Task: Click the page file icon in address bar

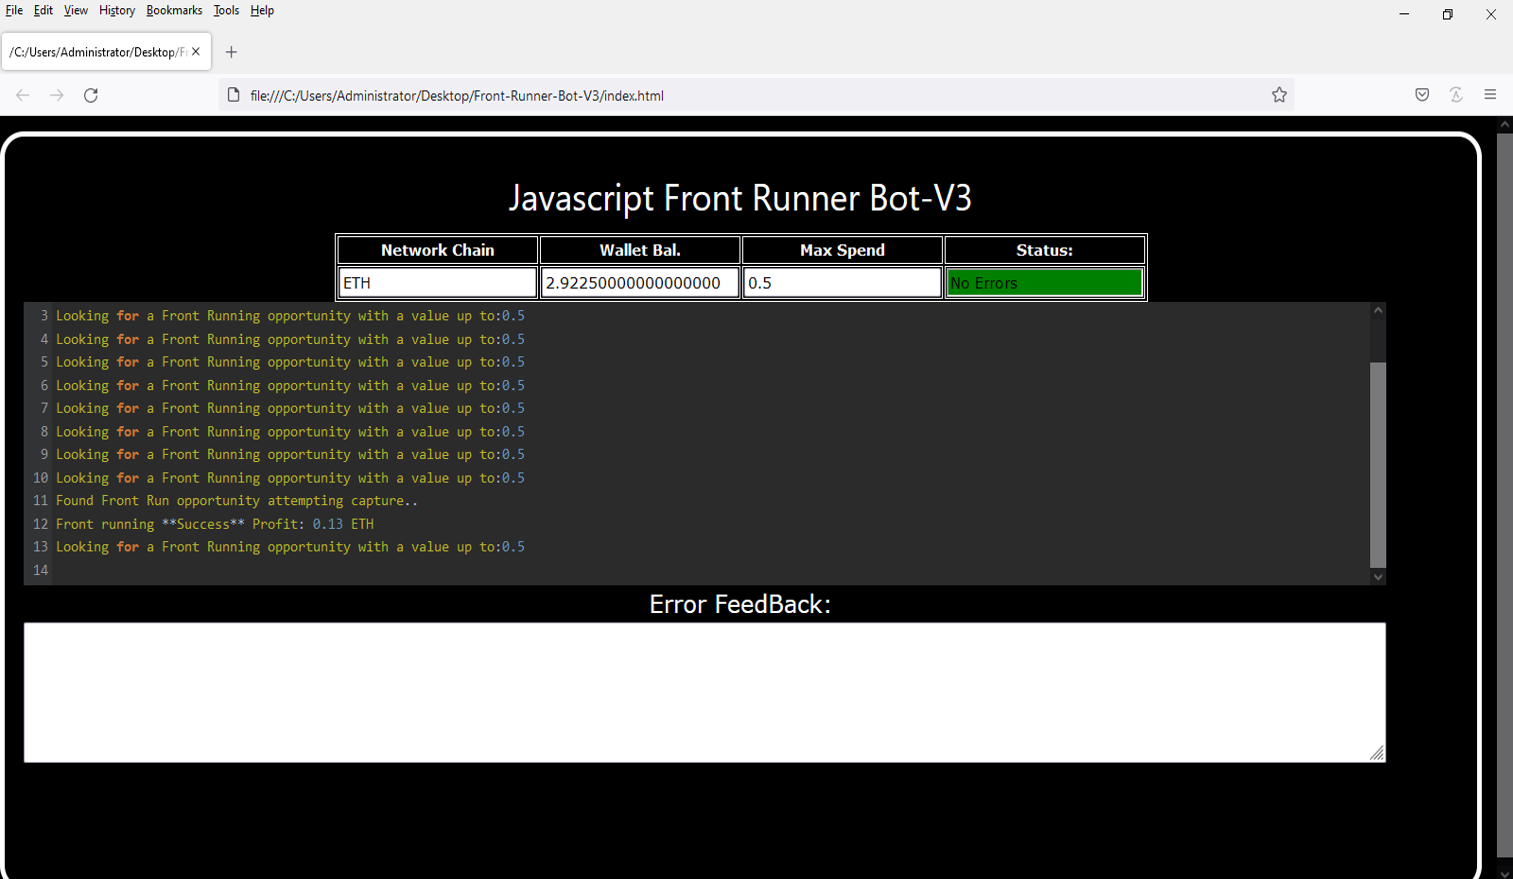Action: [234, 95]
